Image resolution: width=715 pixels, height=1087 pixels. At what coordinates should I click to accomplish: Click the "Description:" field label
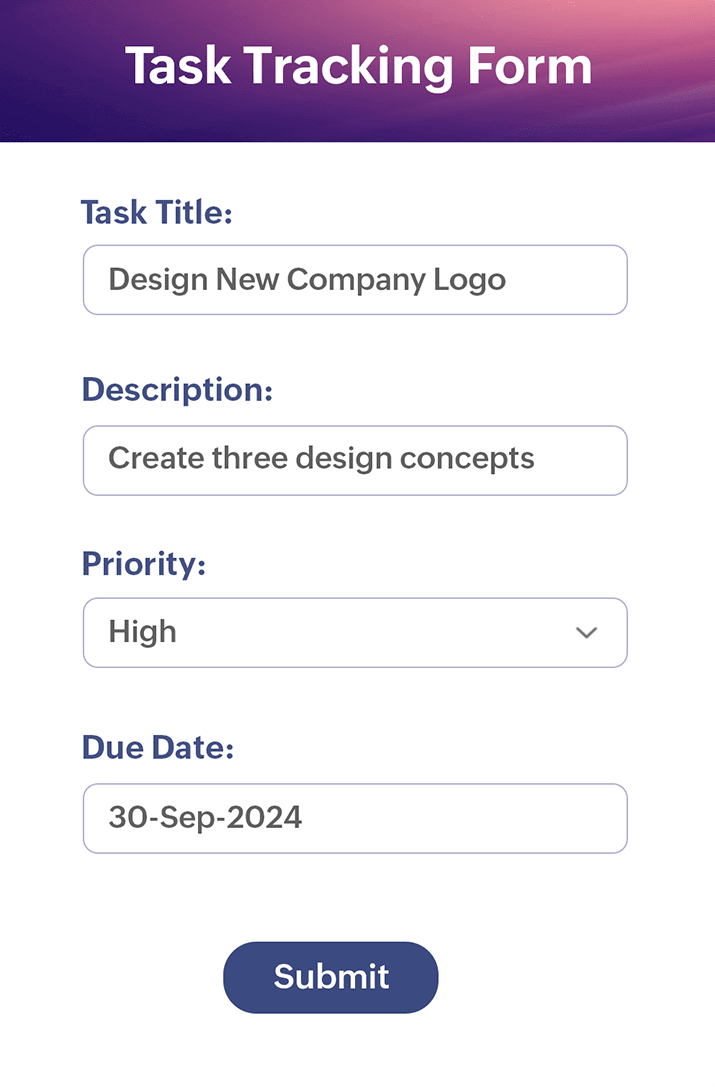tap(177, 390)
